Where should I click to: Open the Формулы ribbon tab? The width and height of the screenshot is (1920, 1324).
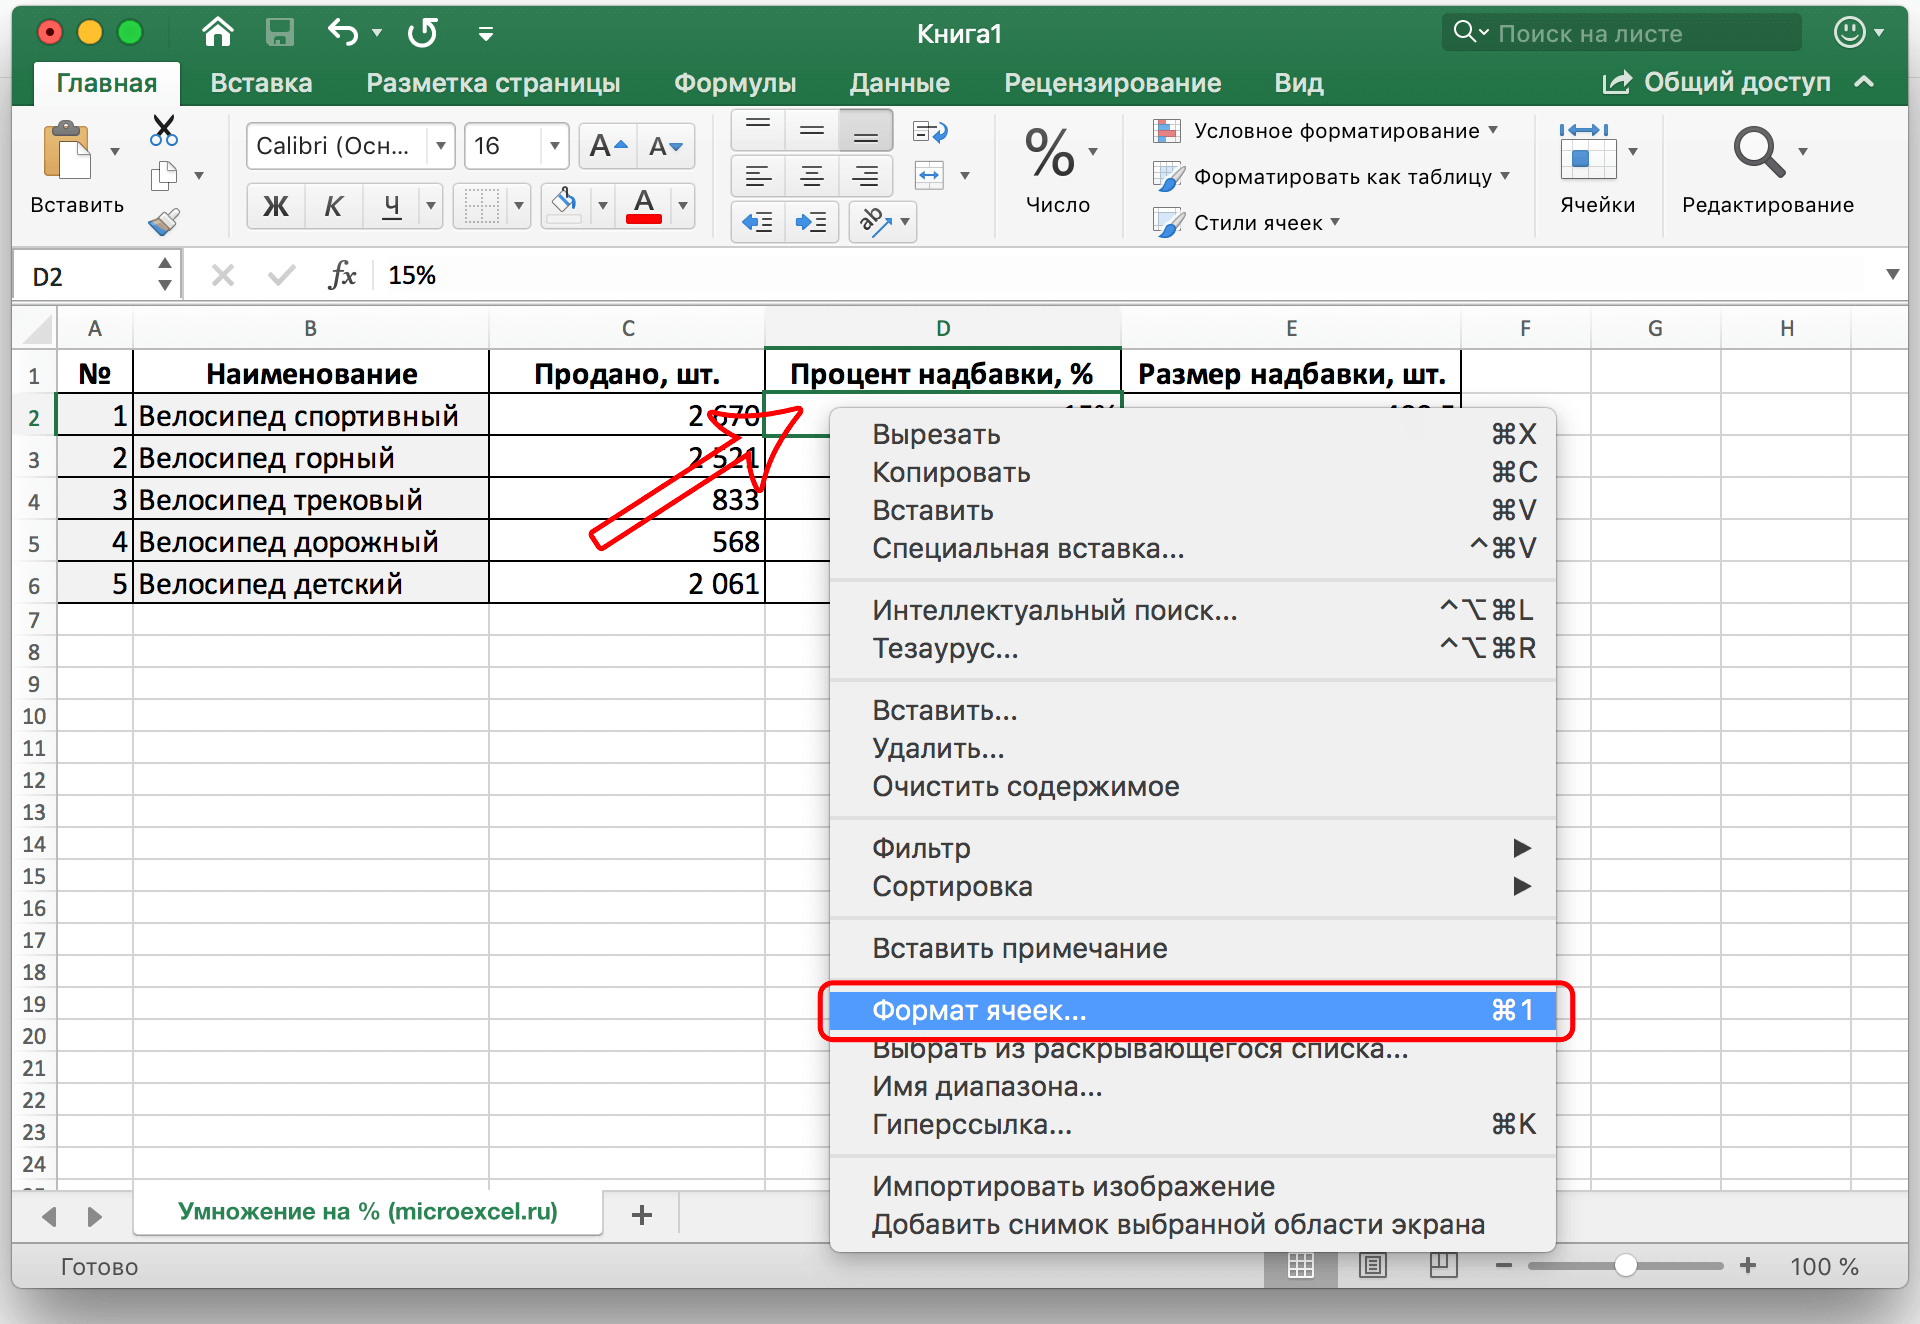coord(734,83)
